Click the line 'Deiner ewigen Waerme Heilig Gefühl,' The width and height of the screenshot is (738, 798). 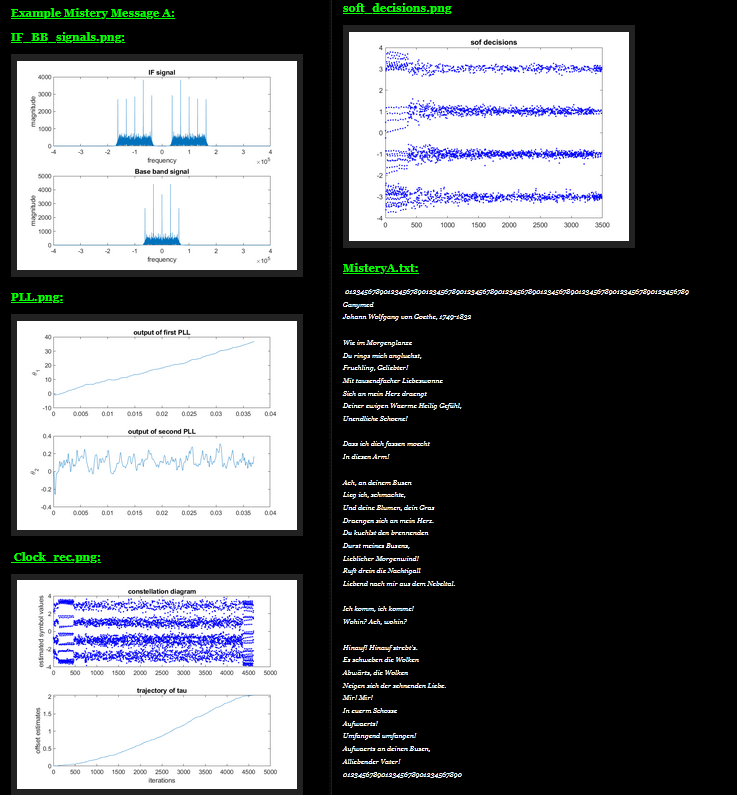point(402,406)
